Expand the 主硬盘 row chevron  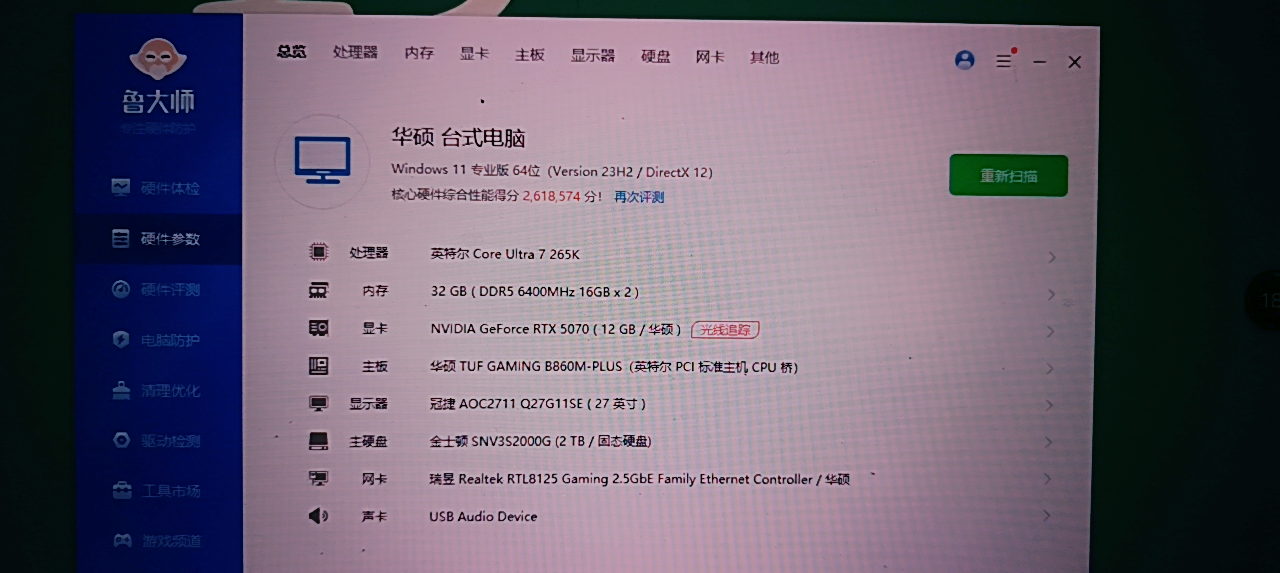point(1049,442)
